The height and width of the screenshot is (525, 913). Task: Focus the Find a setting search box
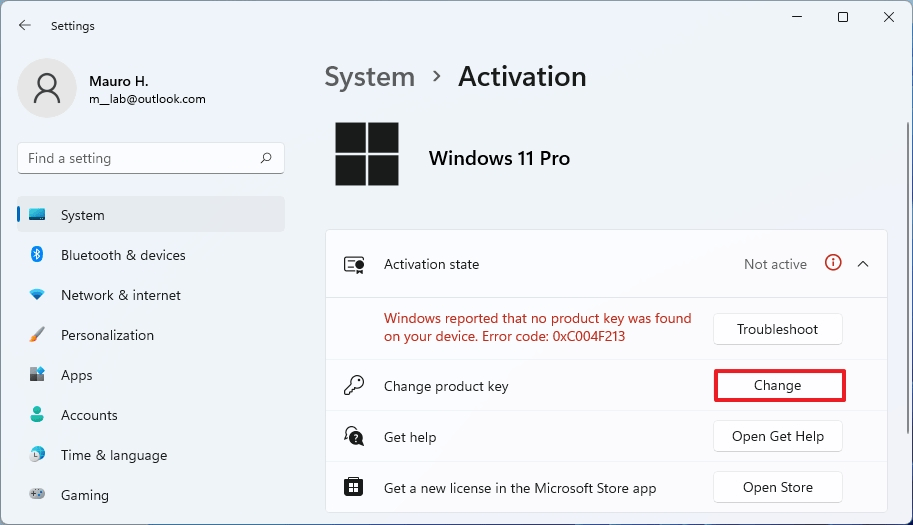click(x=140, y=158)
